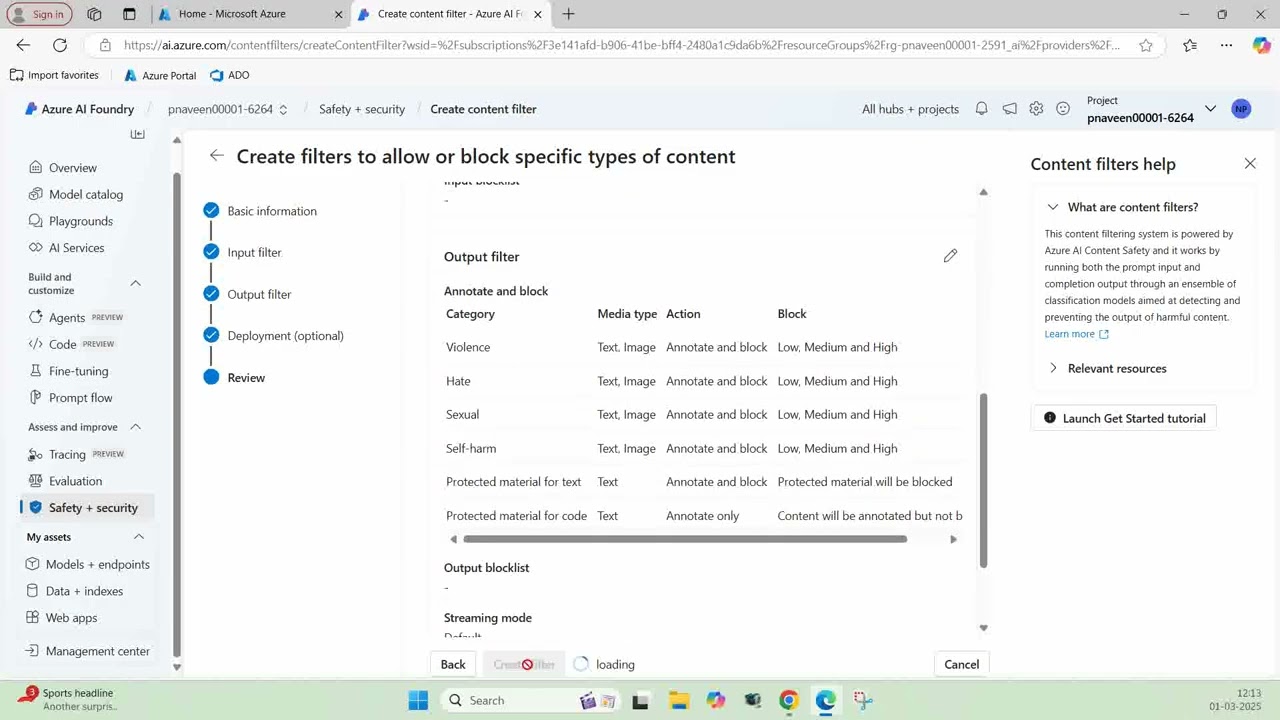The image size is (1280, 720).
Task: Collapse My assets group
Action: pyautogui.click(x=139, y=537)
